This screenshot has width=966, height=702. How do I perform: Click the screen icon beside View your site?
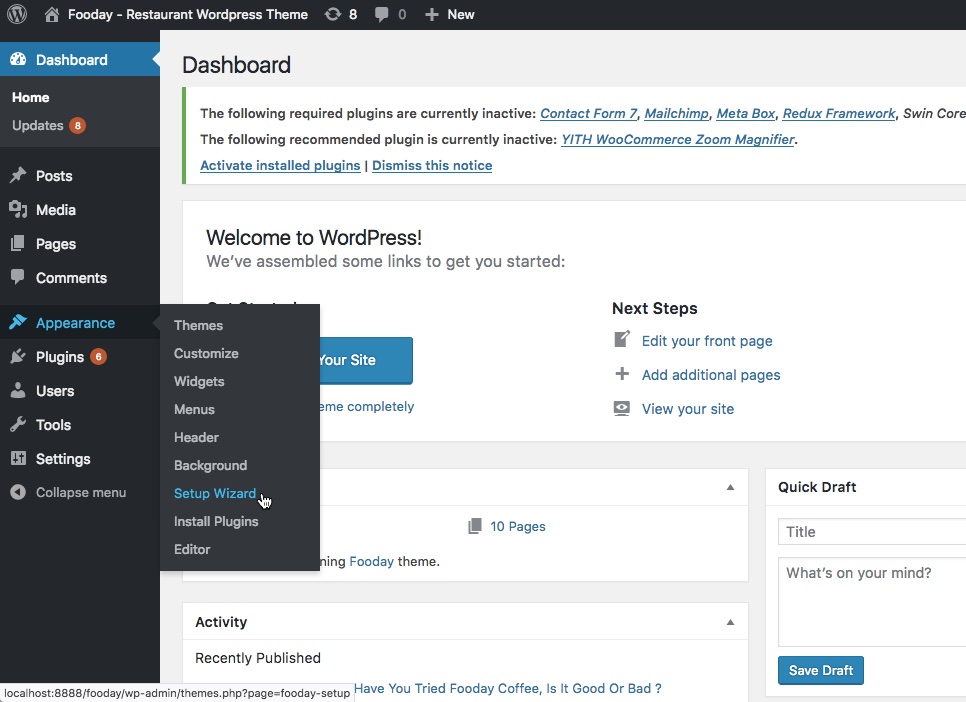point(622,408)
